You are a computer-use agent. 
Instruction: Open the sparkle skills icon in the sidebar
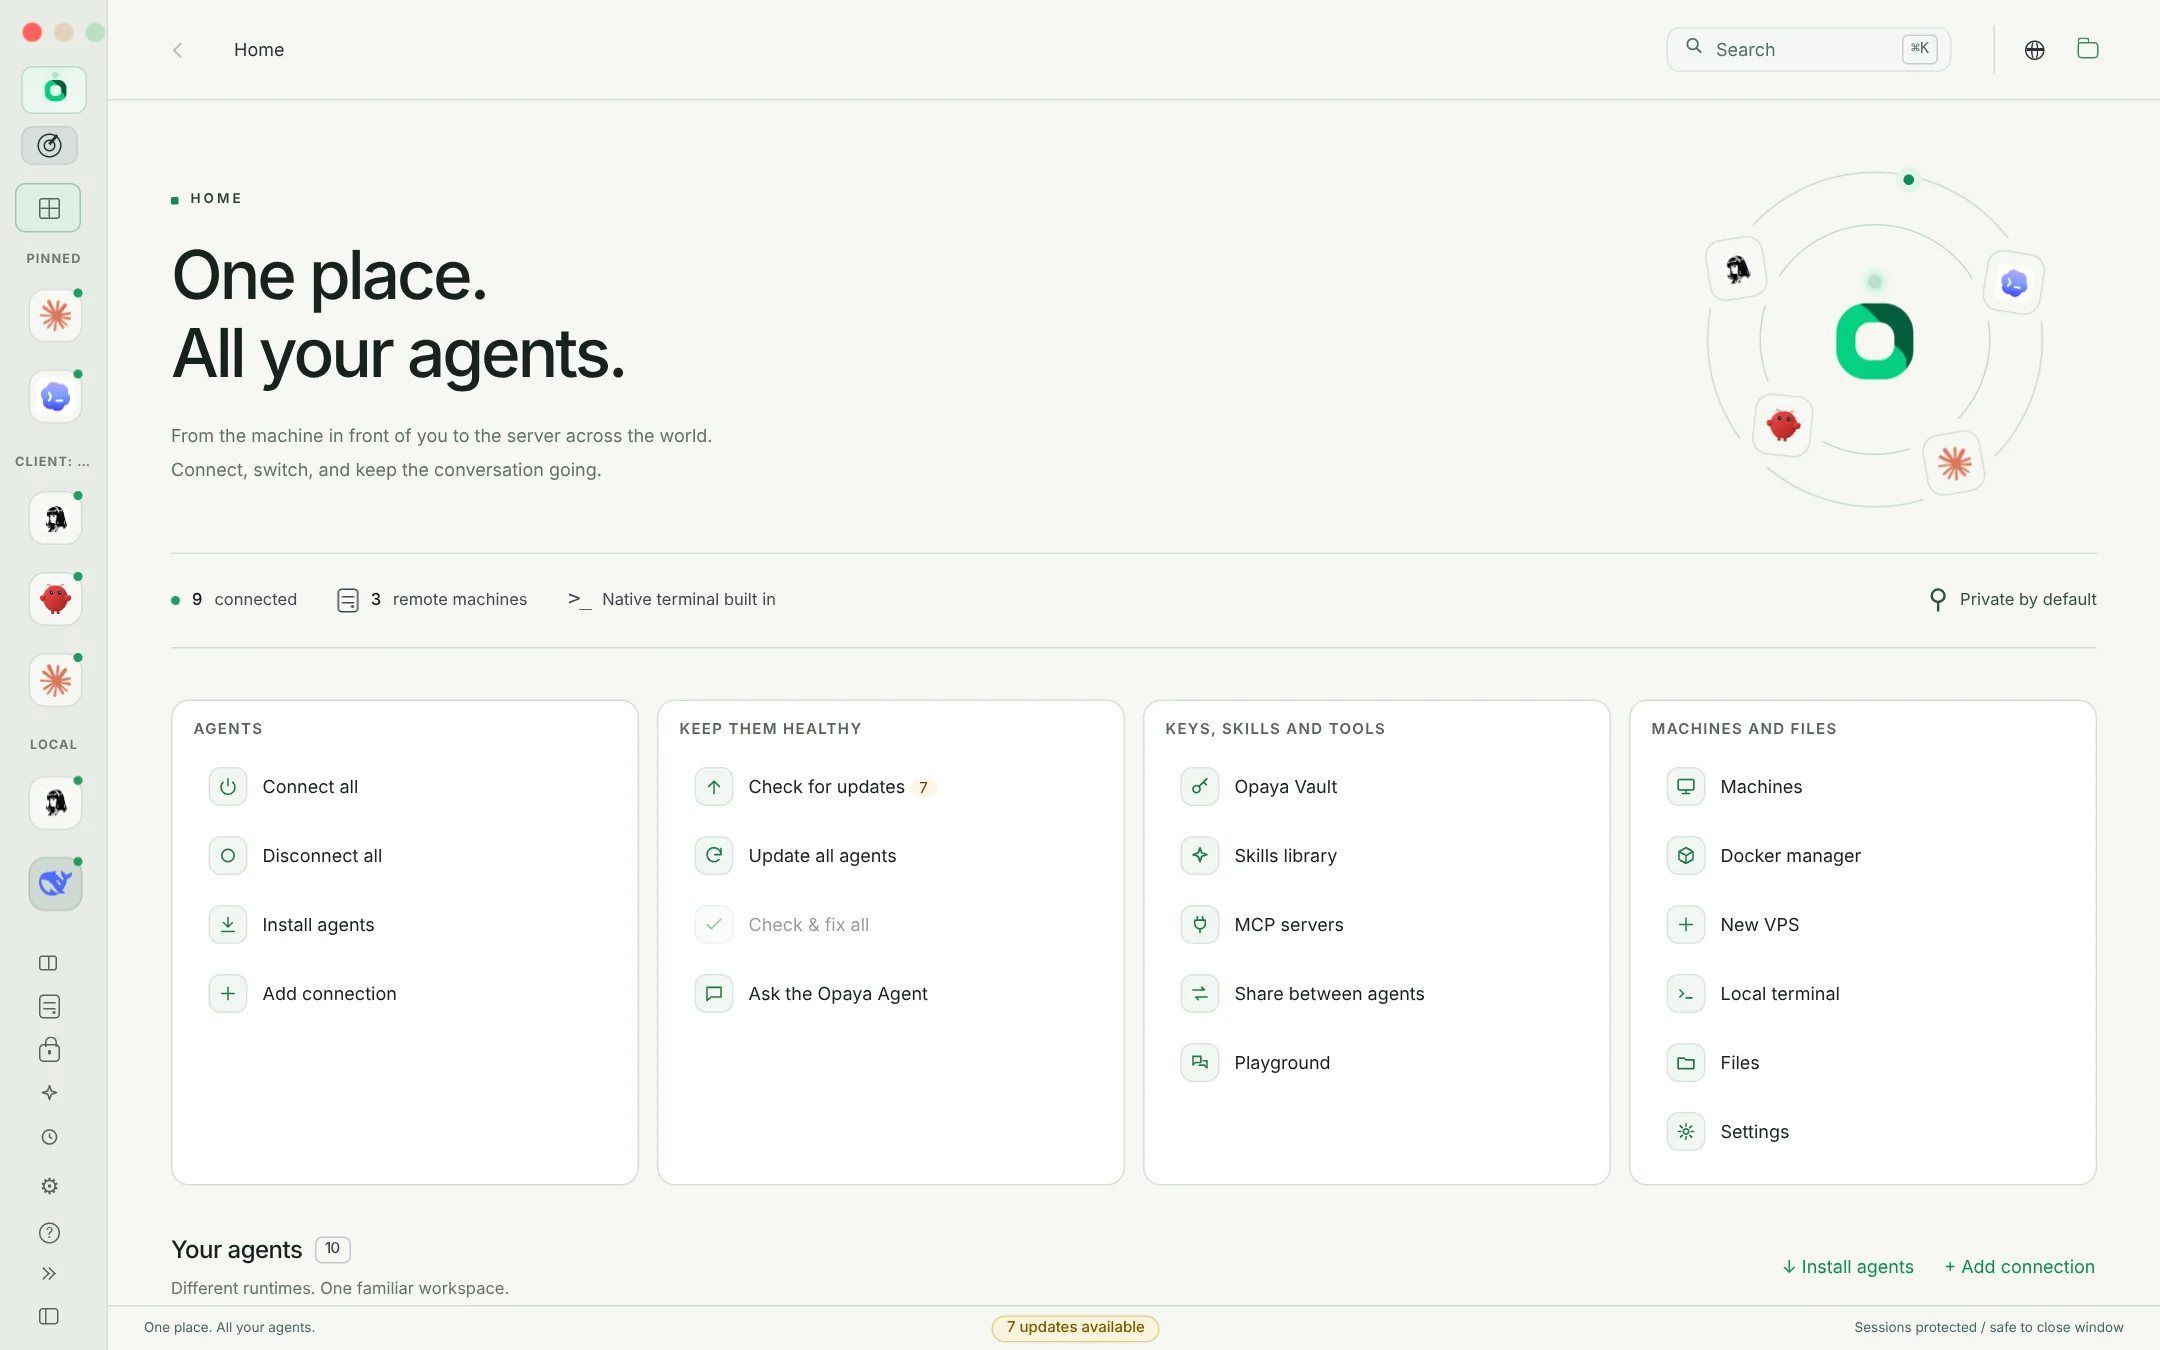[49, 1093]
